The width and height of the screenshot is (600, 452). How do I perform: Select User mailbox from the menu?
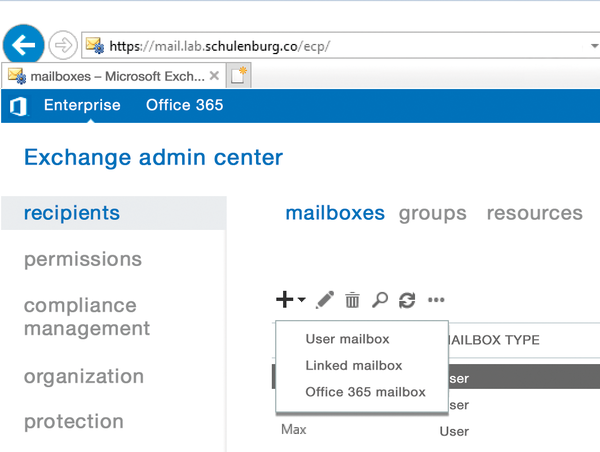tap(347, 339)
